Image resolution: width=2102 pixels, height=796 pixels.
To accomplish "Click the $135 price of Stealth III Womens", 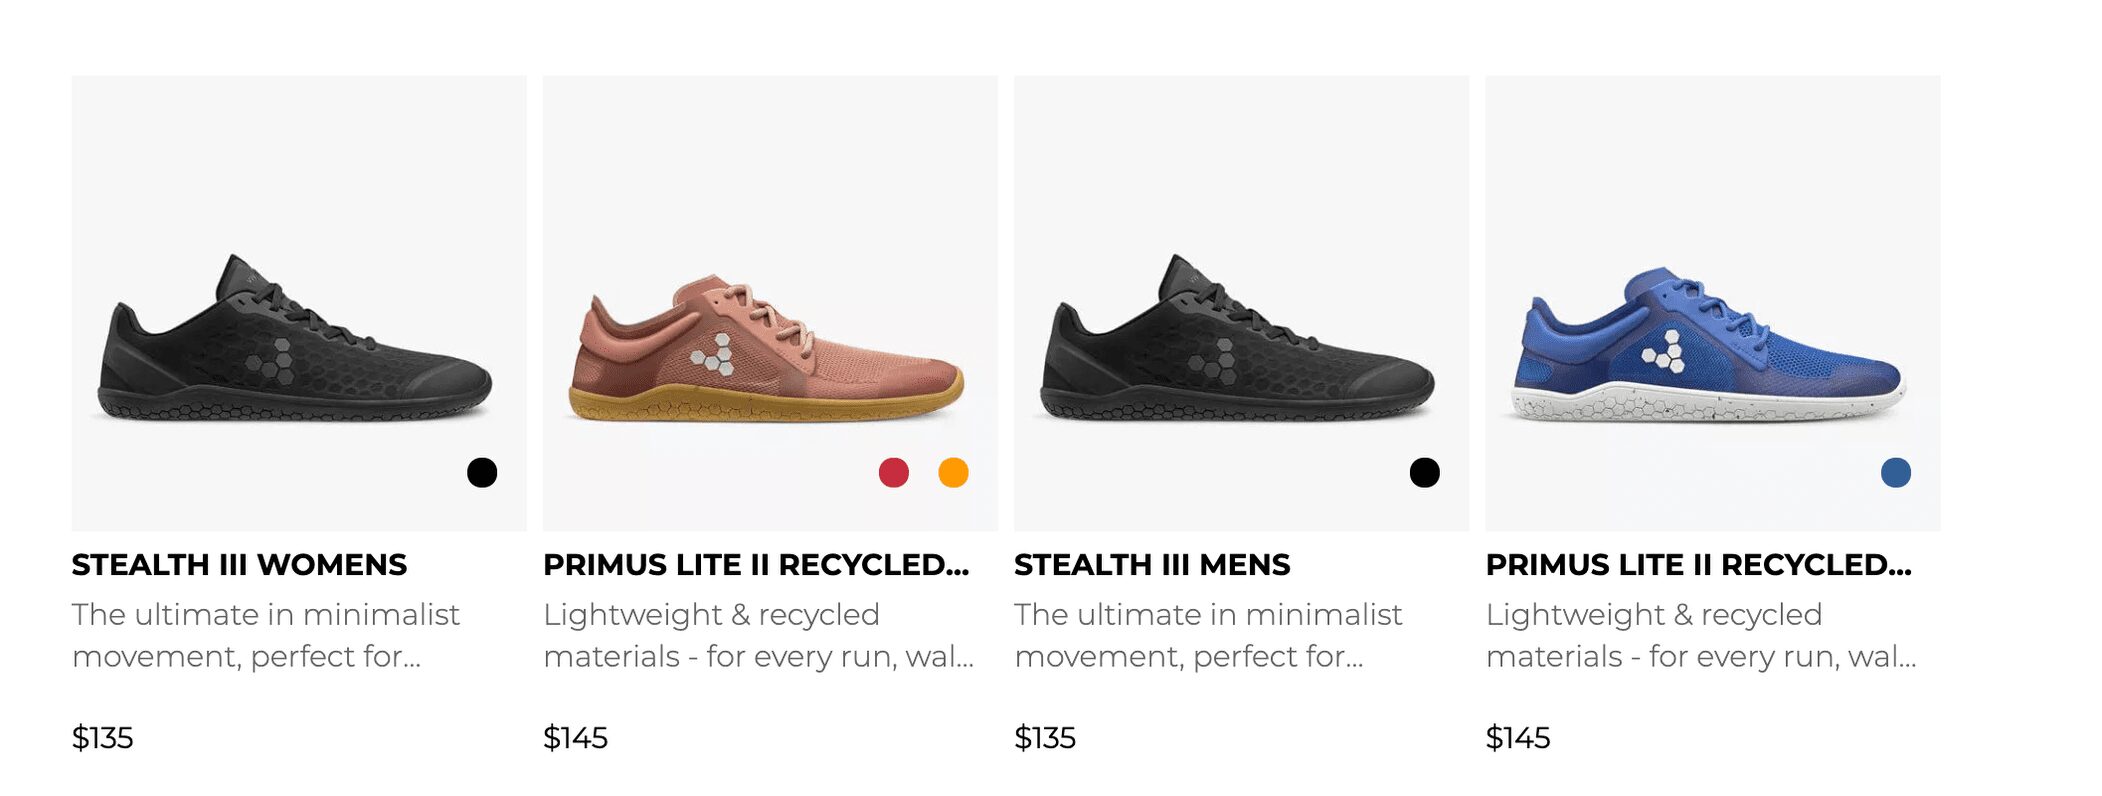I will coord(102,738).
